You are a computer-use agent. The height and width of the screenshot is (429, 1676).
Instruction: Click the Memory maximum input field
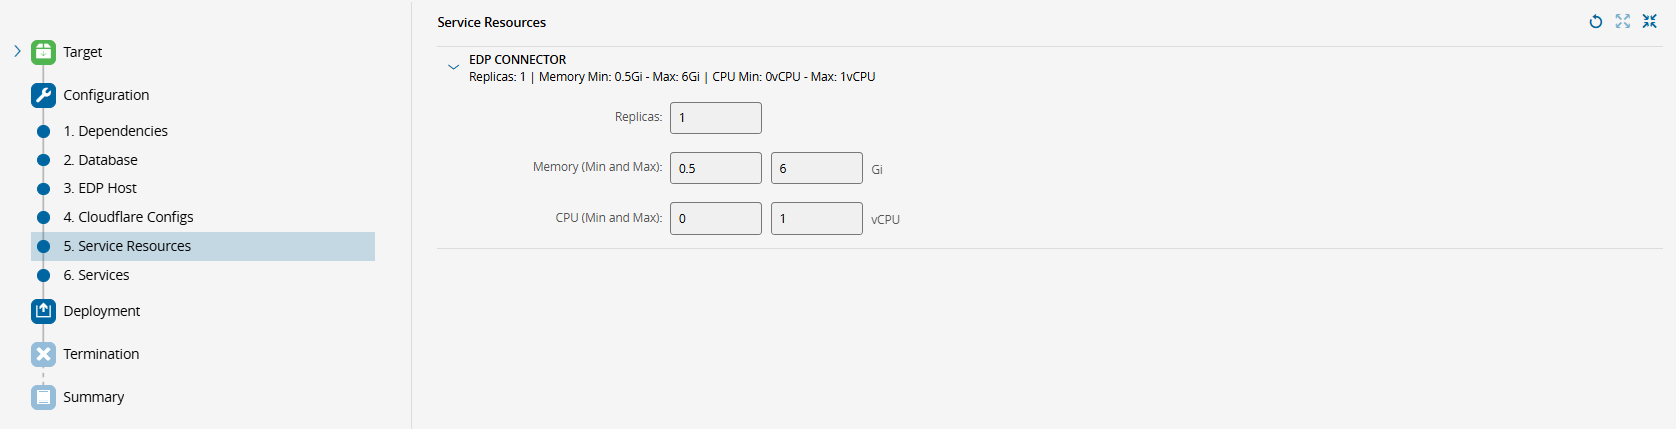(x=817, y=168)
